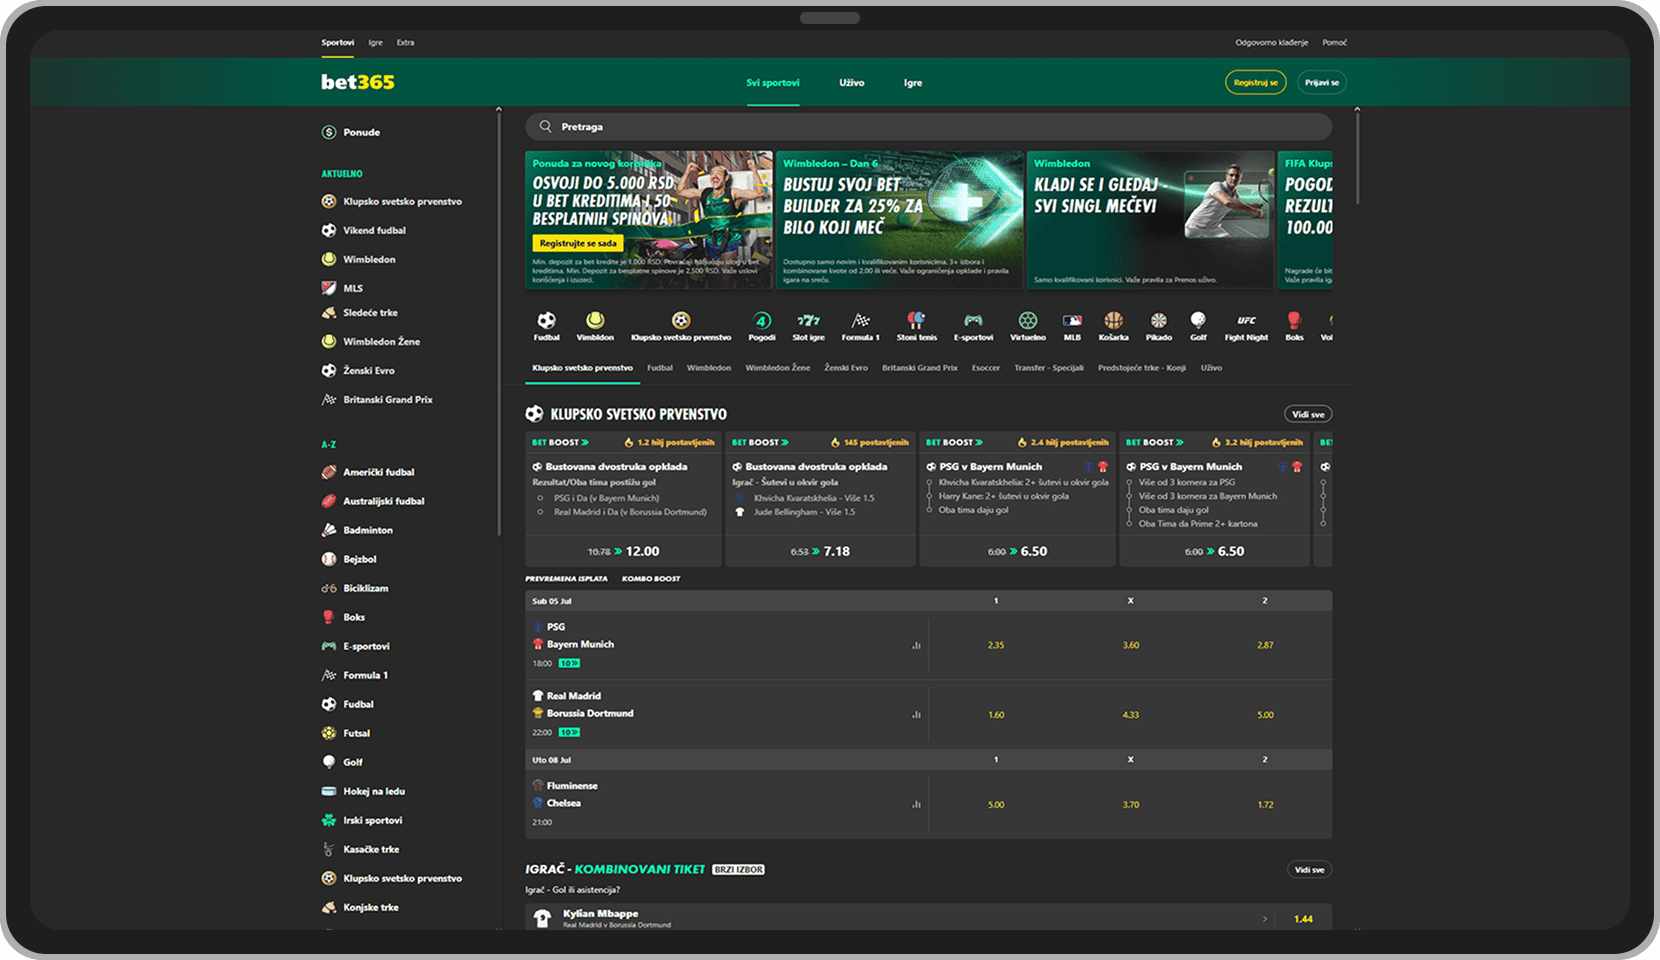Image resolution: width=1660 pixels, height=960 pixels.
Task: Select the Transfer - Specijali sub-tab
Action: (1049, 368)
